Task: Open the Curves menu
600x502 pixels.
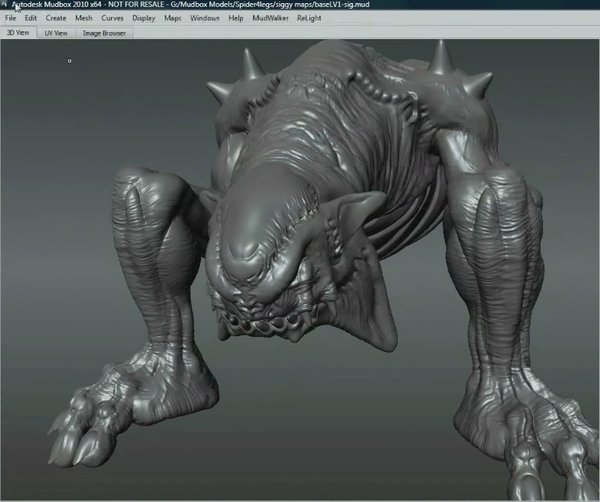Action: click(112, 18)
